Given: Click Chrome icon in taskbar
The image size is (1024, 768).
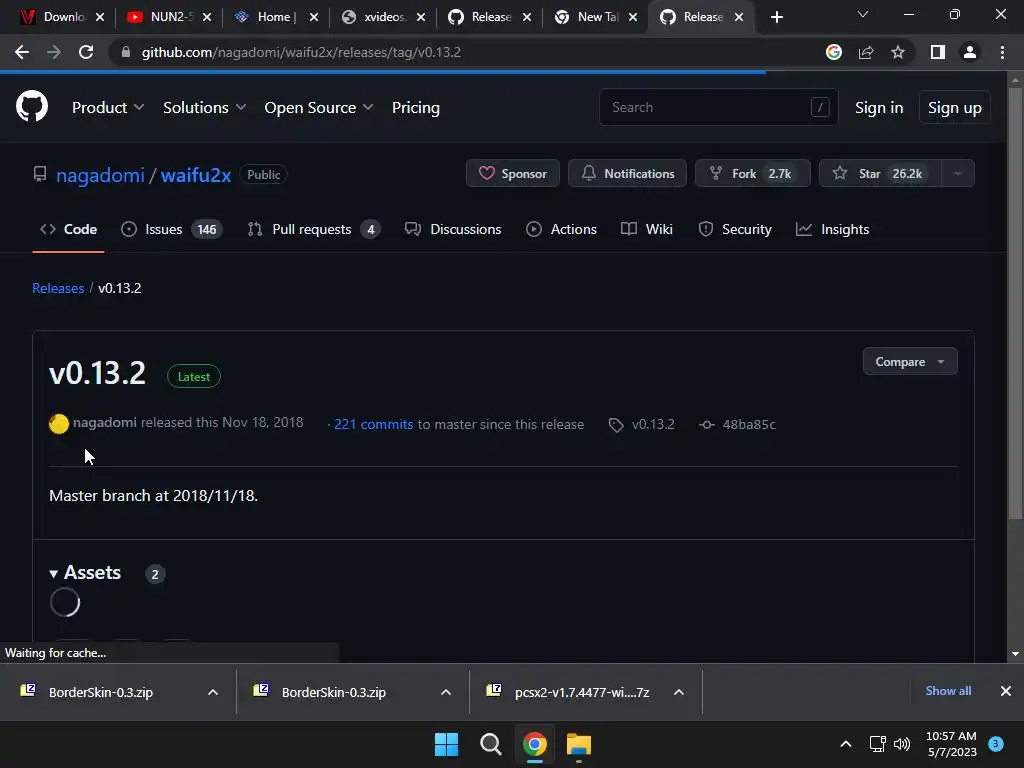Looking at the screenshot, I should (535, 744).
